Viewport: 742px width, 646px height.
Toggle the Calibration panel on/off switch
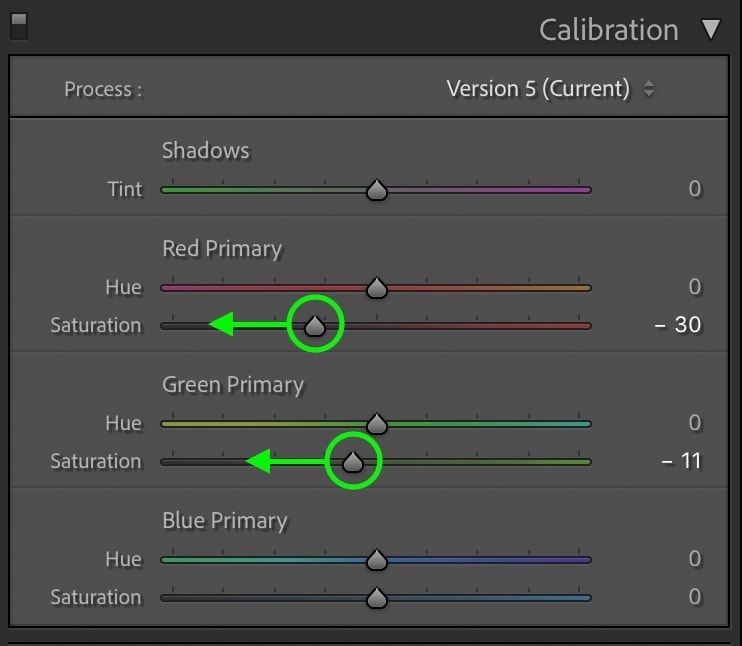[19, 26]
